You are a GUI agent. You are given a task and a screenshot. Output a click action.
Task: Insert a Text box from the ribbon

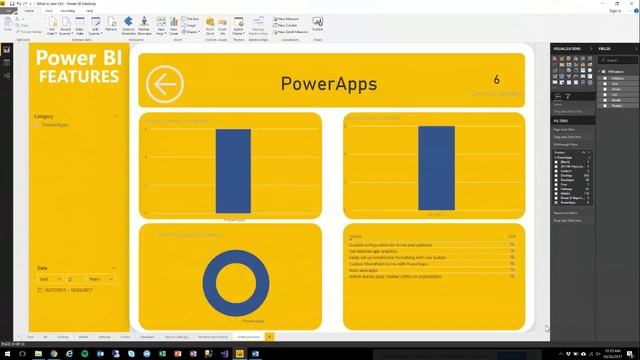(x=191, y=19)
